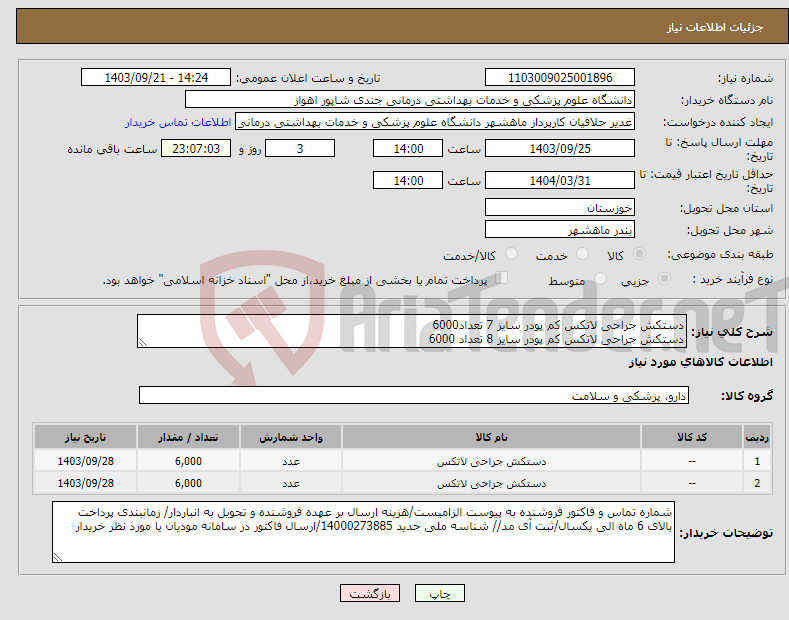Viewport: 789px width, 620px height.
Task: Click the price validity time 14:00 field
Action: (408, 180)
